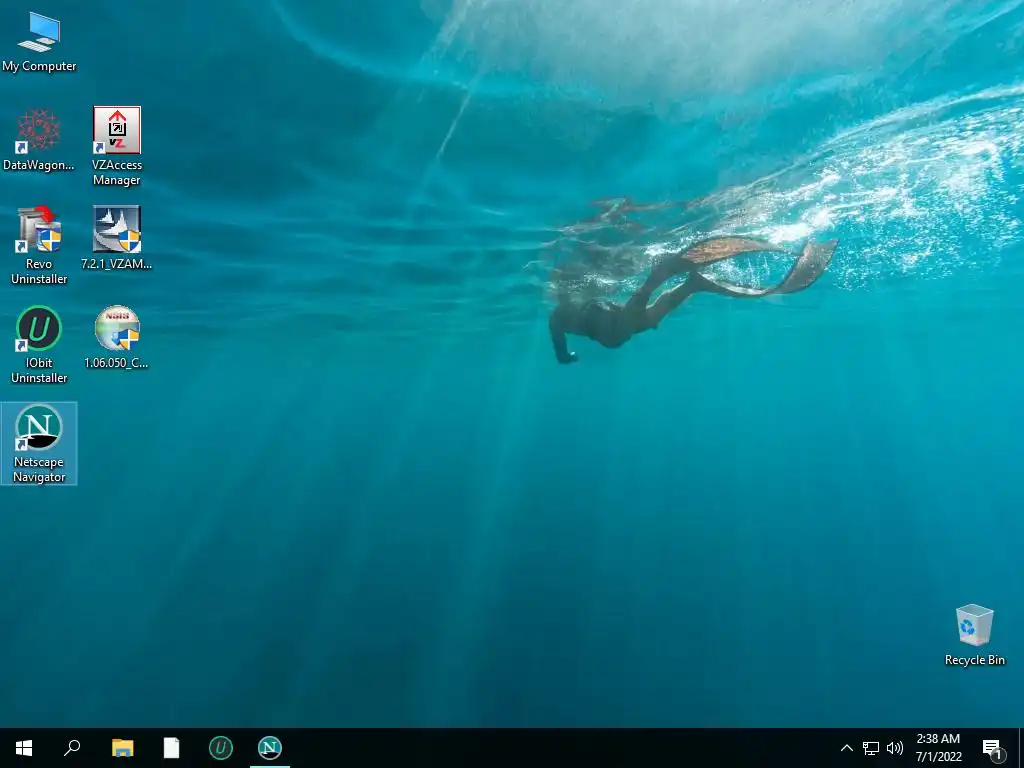Select the Netscape Navigator desktop shortcut
Image resolution: width=1024 pixels, height=768 pixels.
click(x=39, y=443)
